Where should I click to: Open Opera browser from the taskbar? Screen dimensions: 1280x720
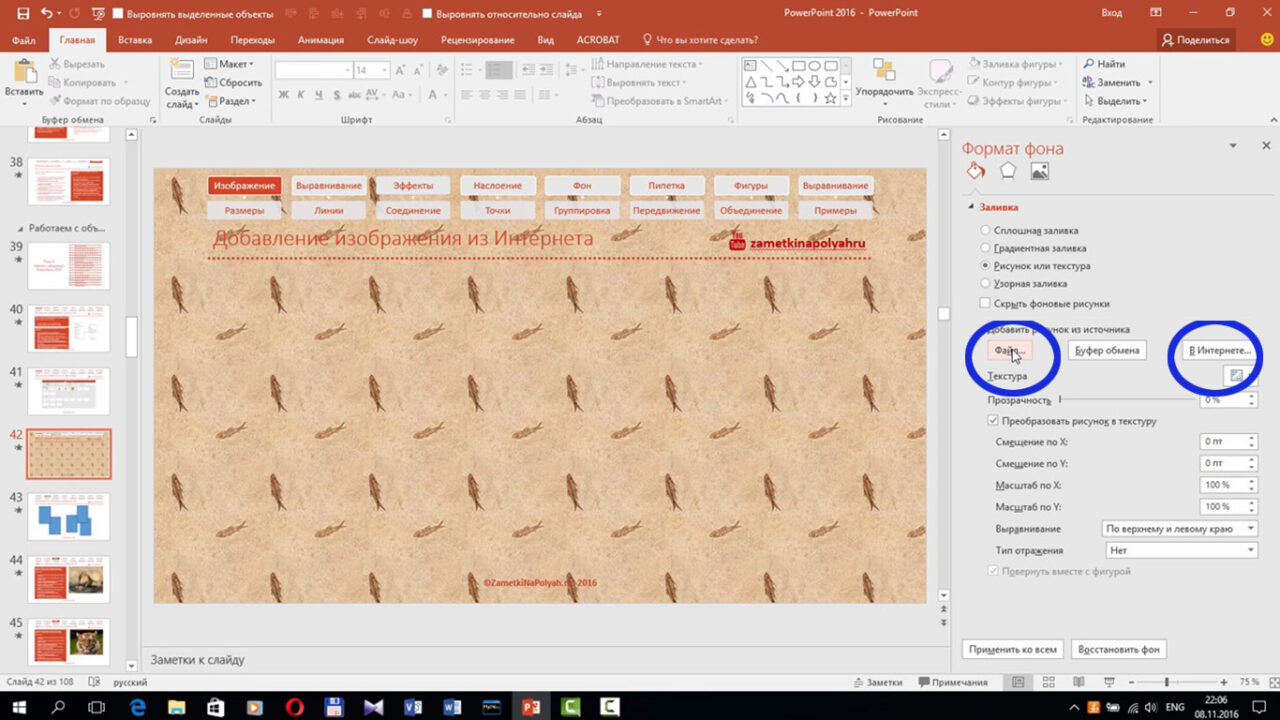click(295, 707)
